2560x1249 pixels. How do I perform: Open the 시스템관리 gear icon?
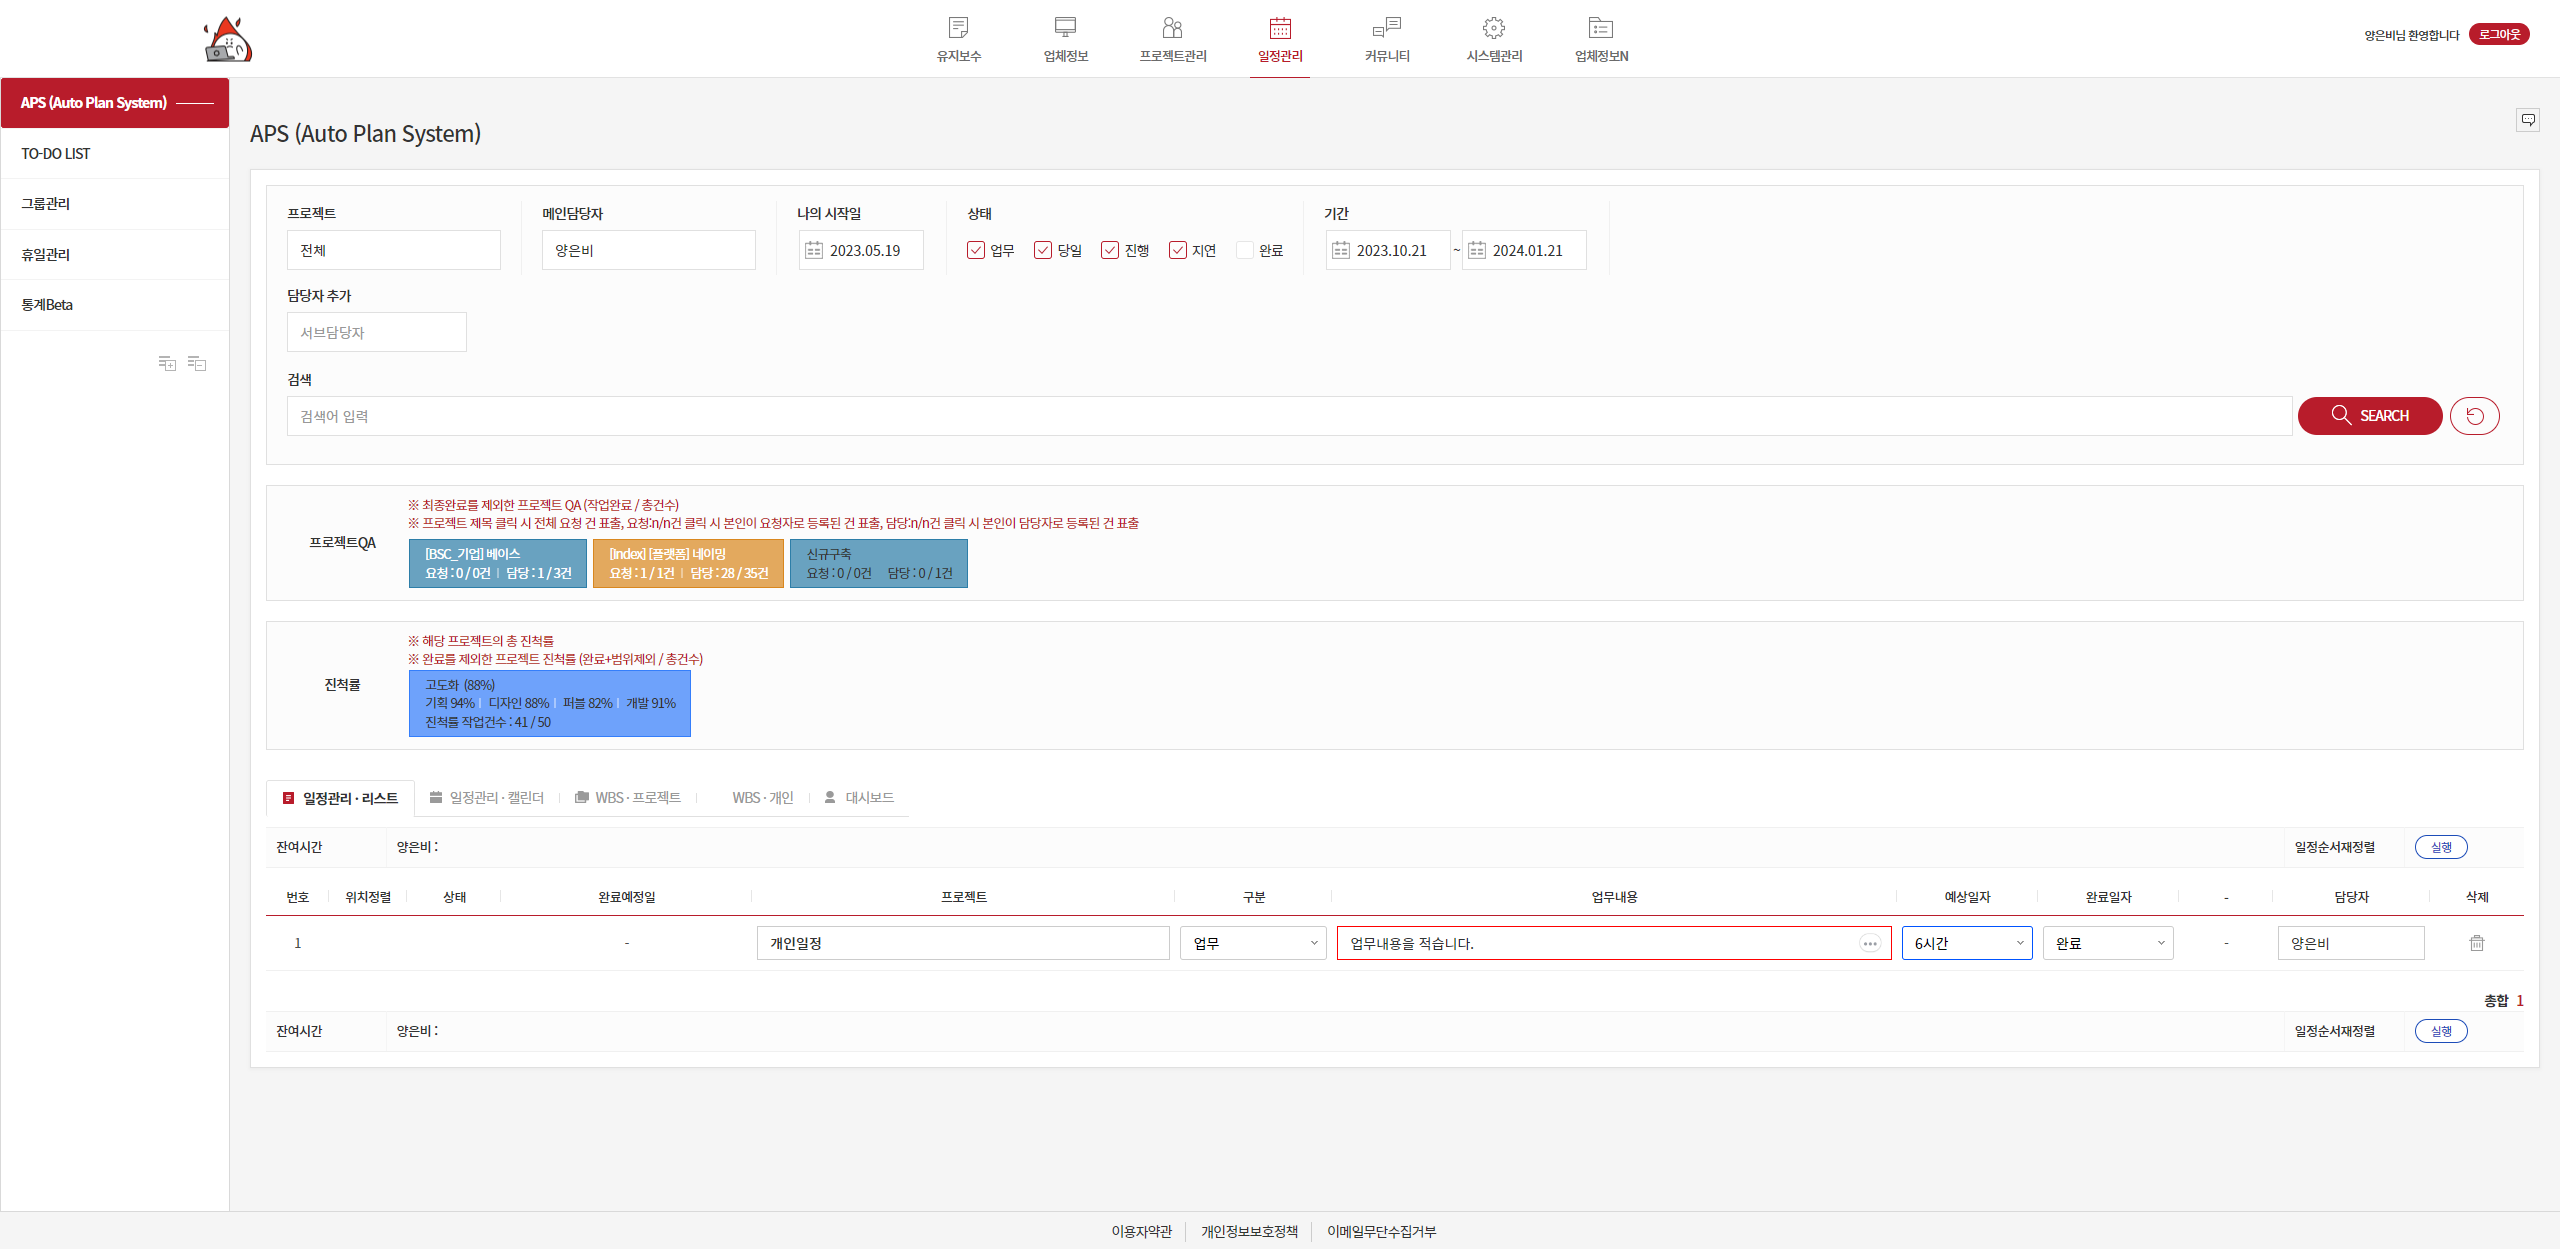(x=1494, y=28)
